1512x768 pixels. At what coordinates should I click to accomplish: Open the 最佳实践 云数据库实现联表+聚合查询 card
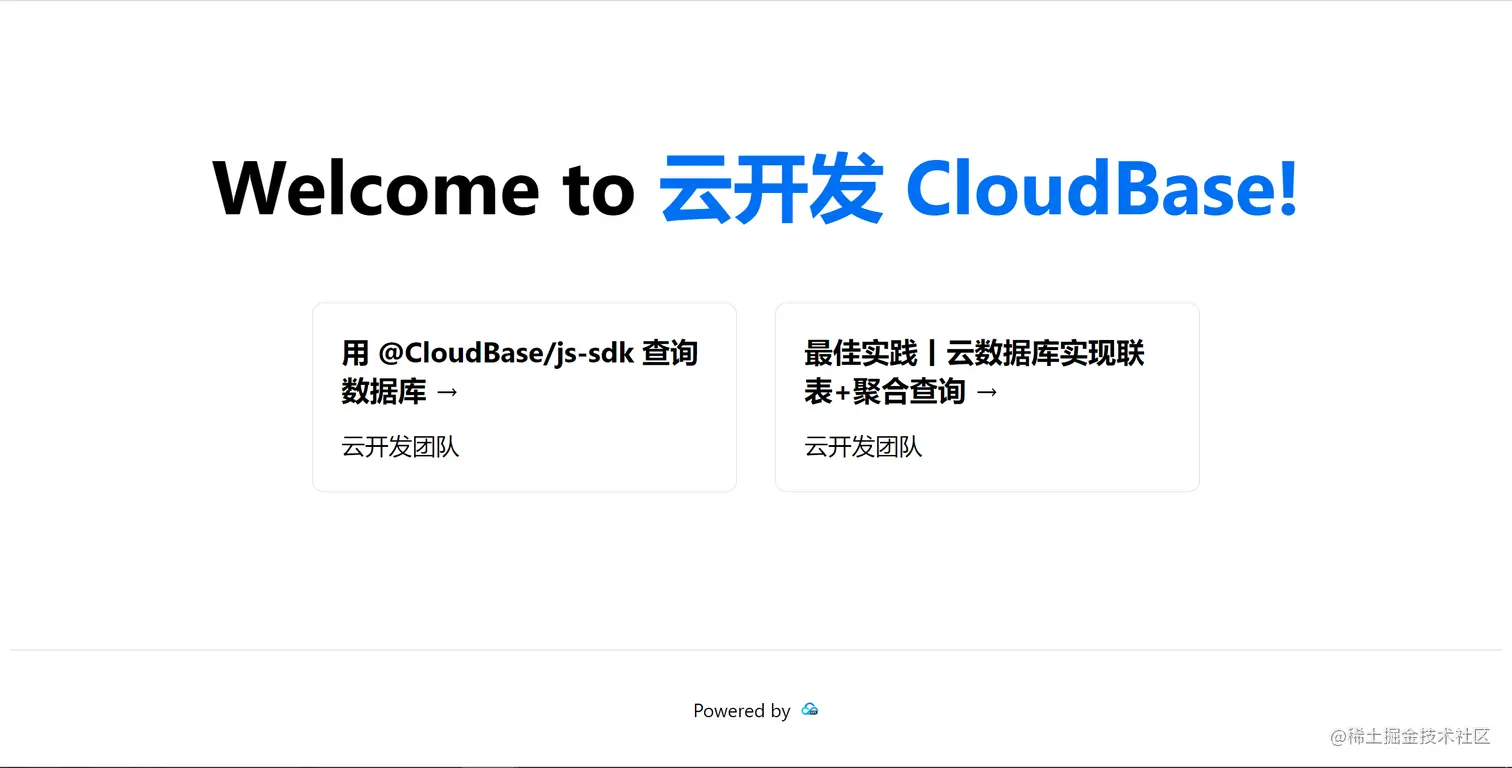pyautogui.click(x=987, y=397)
